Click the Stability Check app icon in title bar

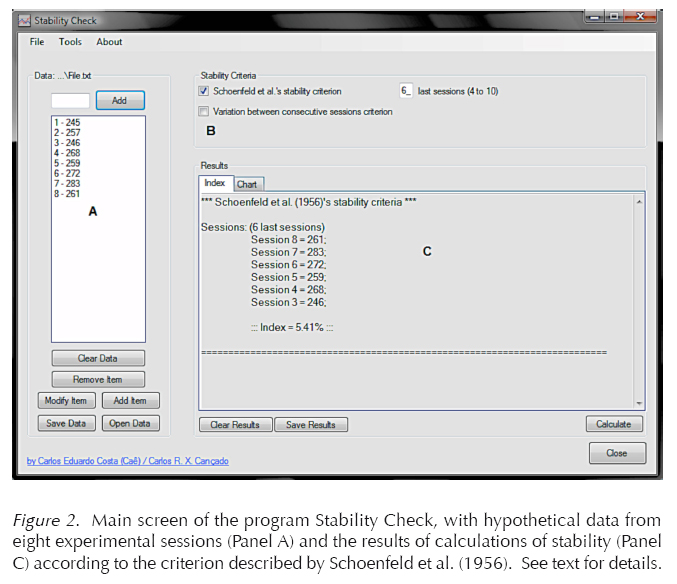tap(25, 20)
